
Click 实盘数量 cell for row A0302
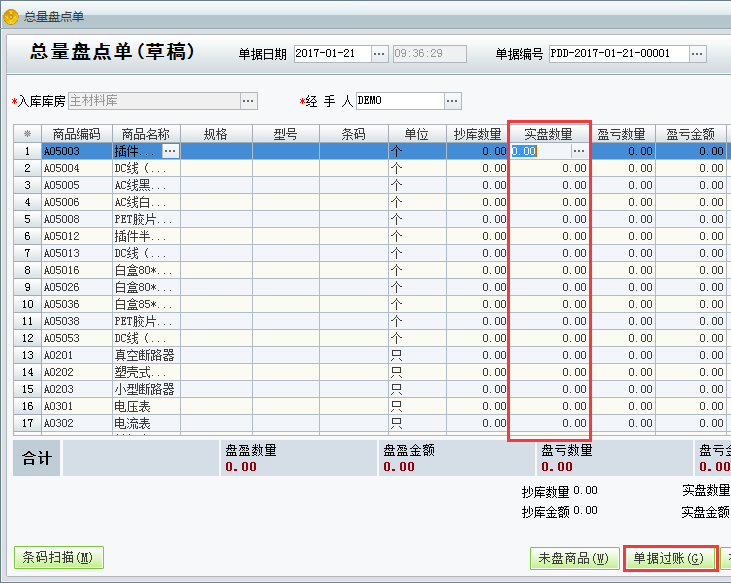coord(549,423)
